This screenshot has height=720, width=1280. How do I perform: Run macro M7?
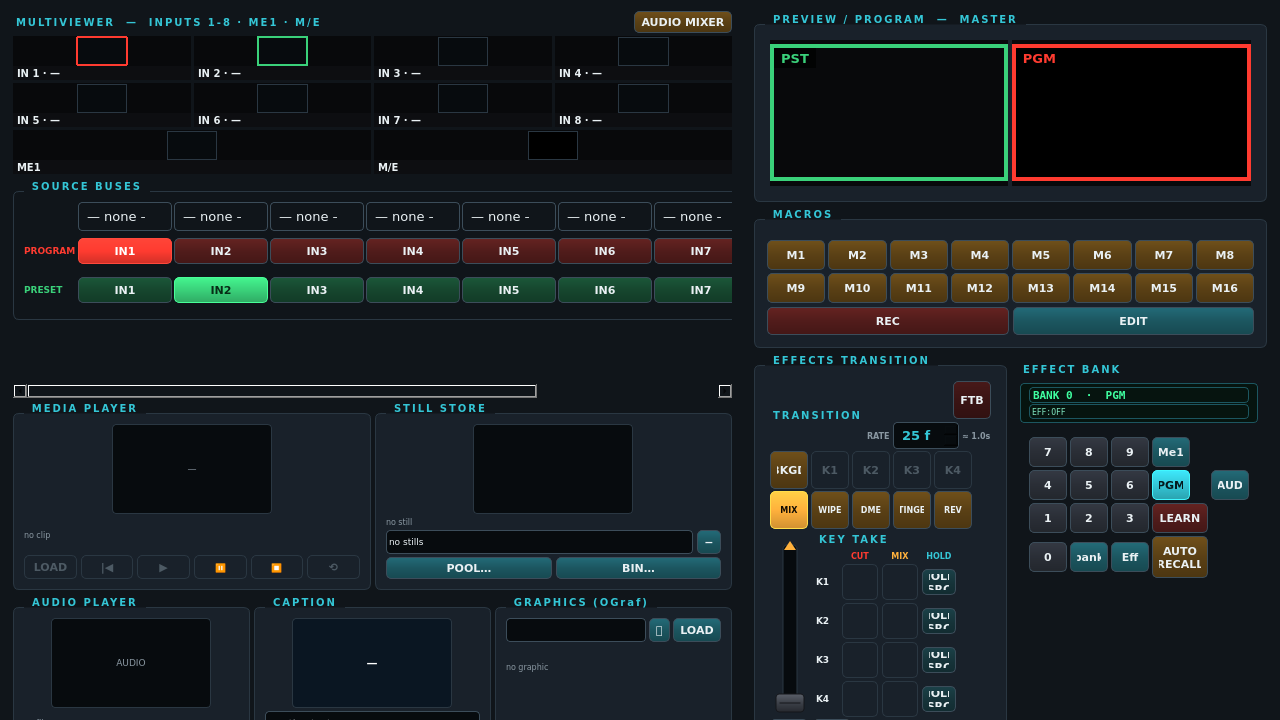1163,255
